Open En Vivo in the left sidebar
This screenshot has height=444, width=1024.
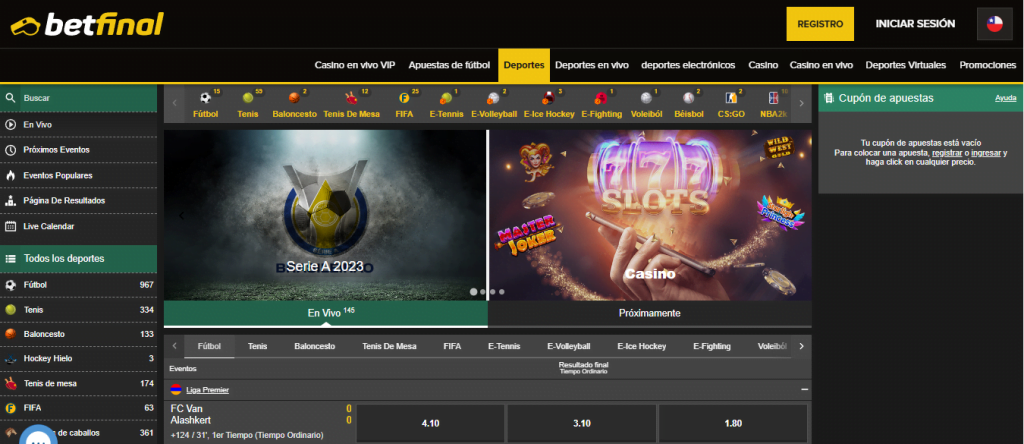coord(78,124)
